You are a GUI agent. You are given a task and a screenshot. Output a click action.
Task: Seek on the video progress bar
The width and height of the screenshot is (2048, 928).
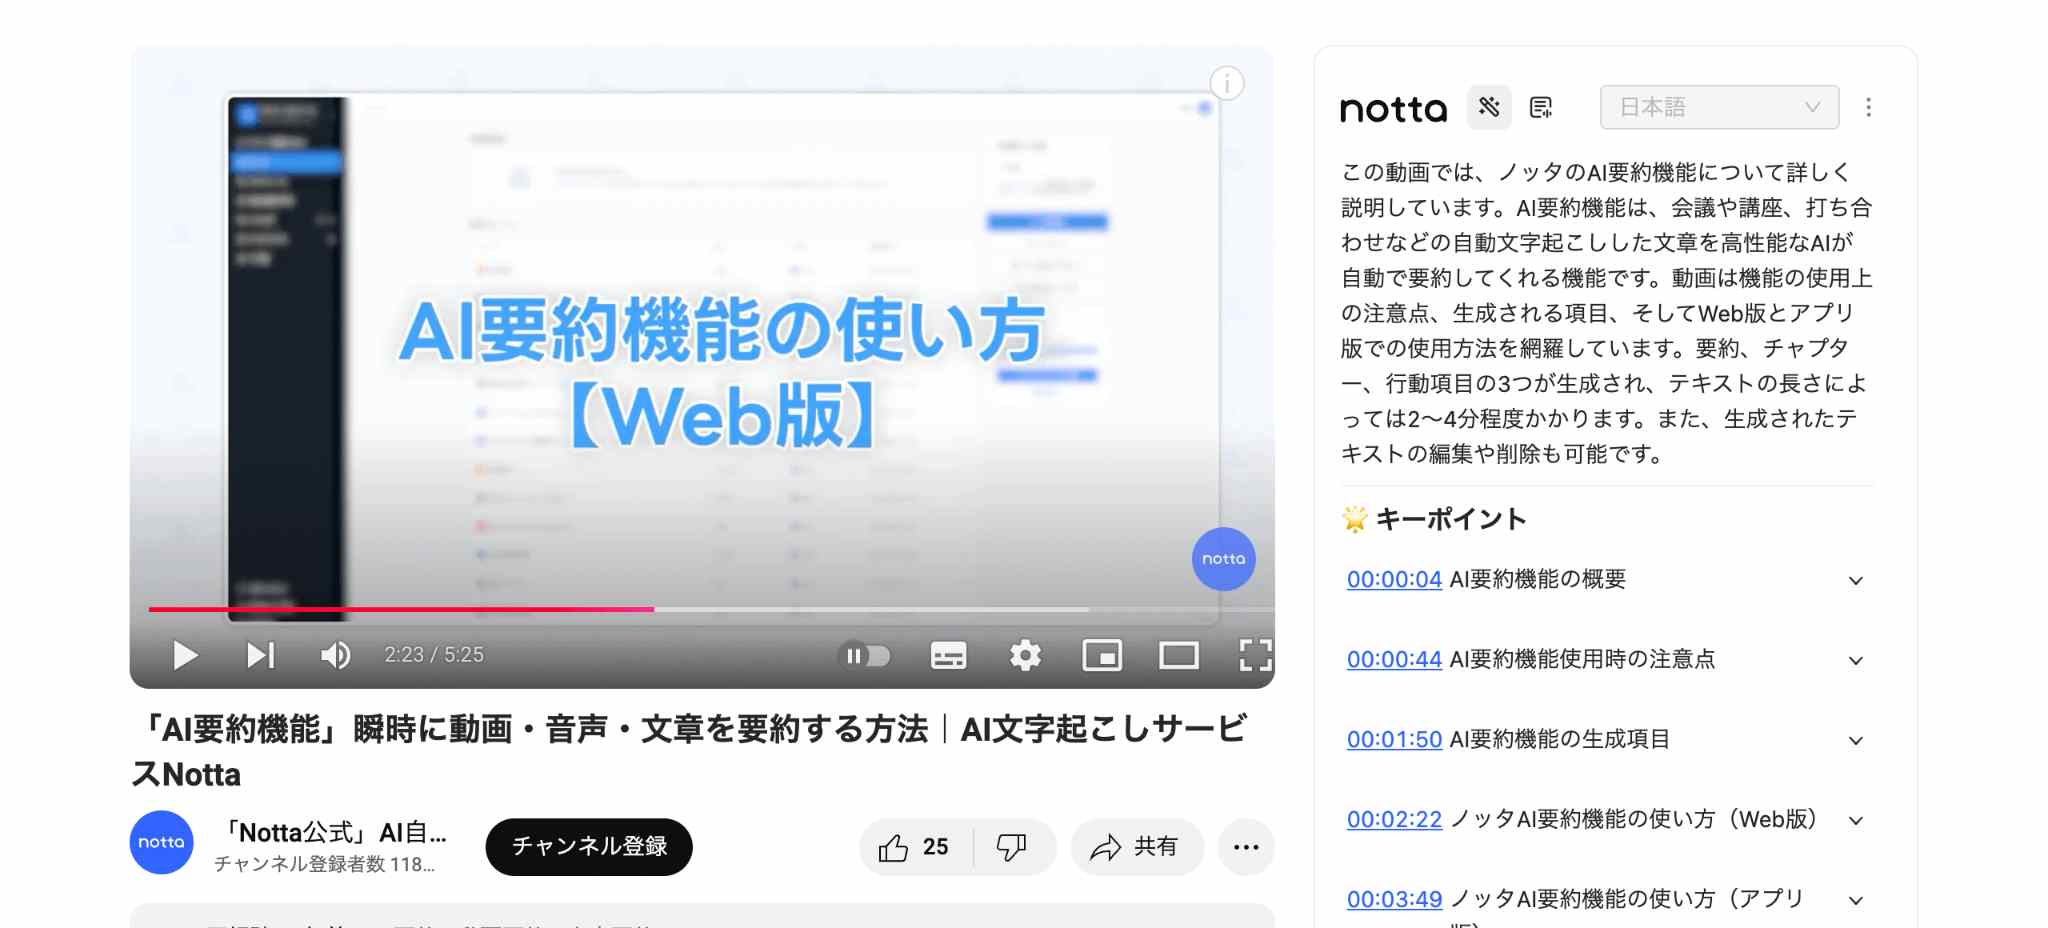(711, 609)
